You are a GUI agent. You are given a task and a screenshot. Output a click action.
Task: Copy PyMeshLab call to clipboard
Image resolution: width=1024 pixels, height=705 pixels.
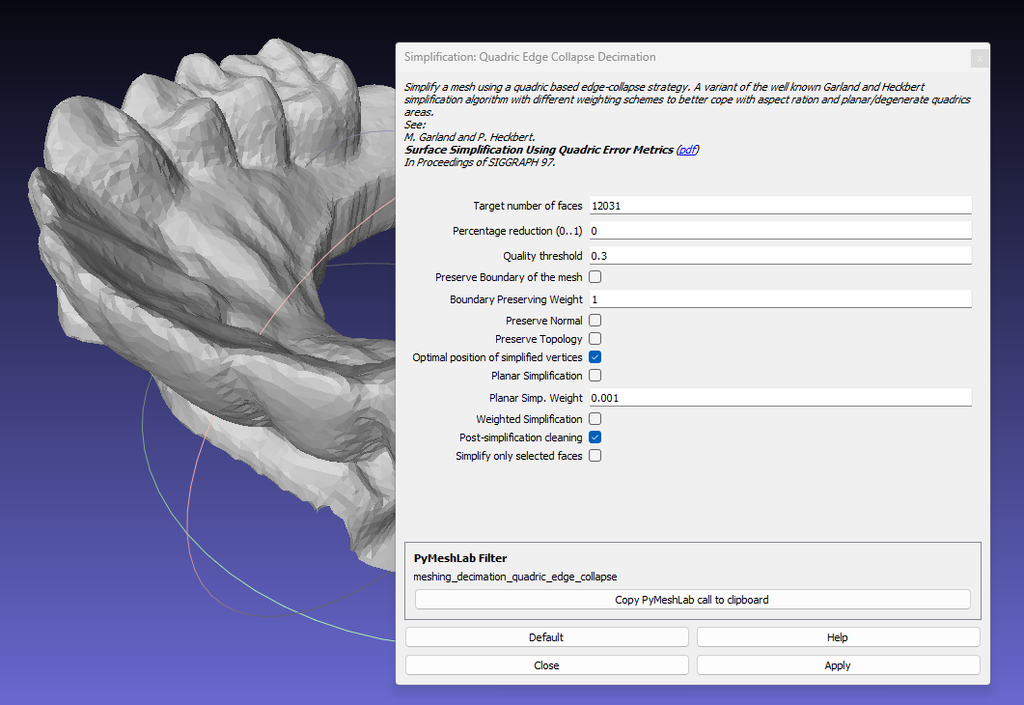tap(692, 599)
